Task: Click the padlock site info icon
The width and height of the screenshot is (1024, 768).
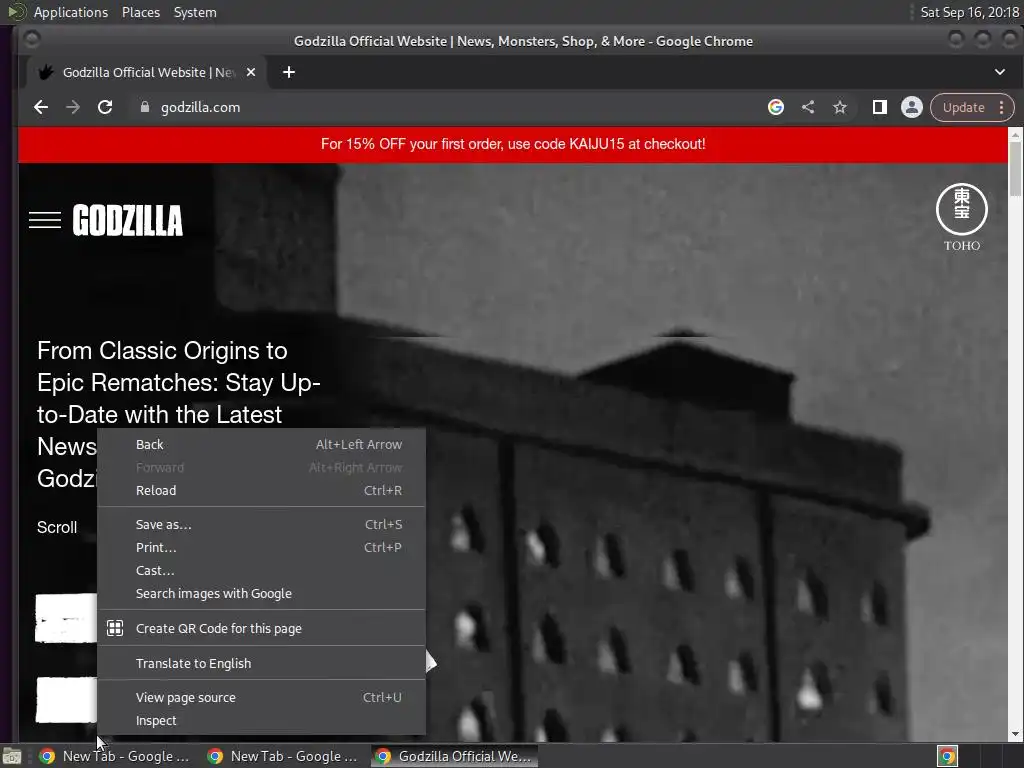Action: pyautogui.click(x=145, y=107)
